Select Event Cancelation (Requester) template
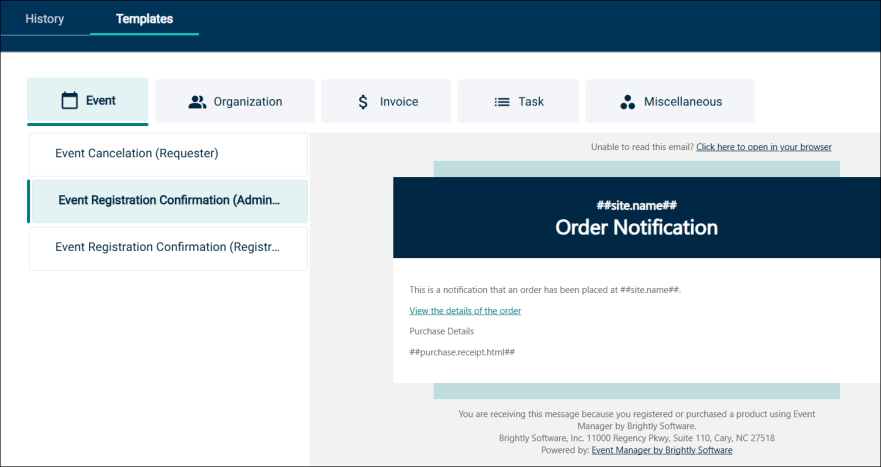This screenshot has height=467, width=881. 169,153
